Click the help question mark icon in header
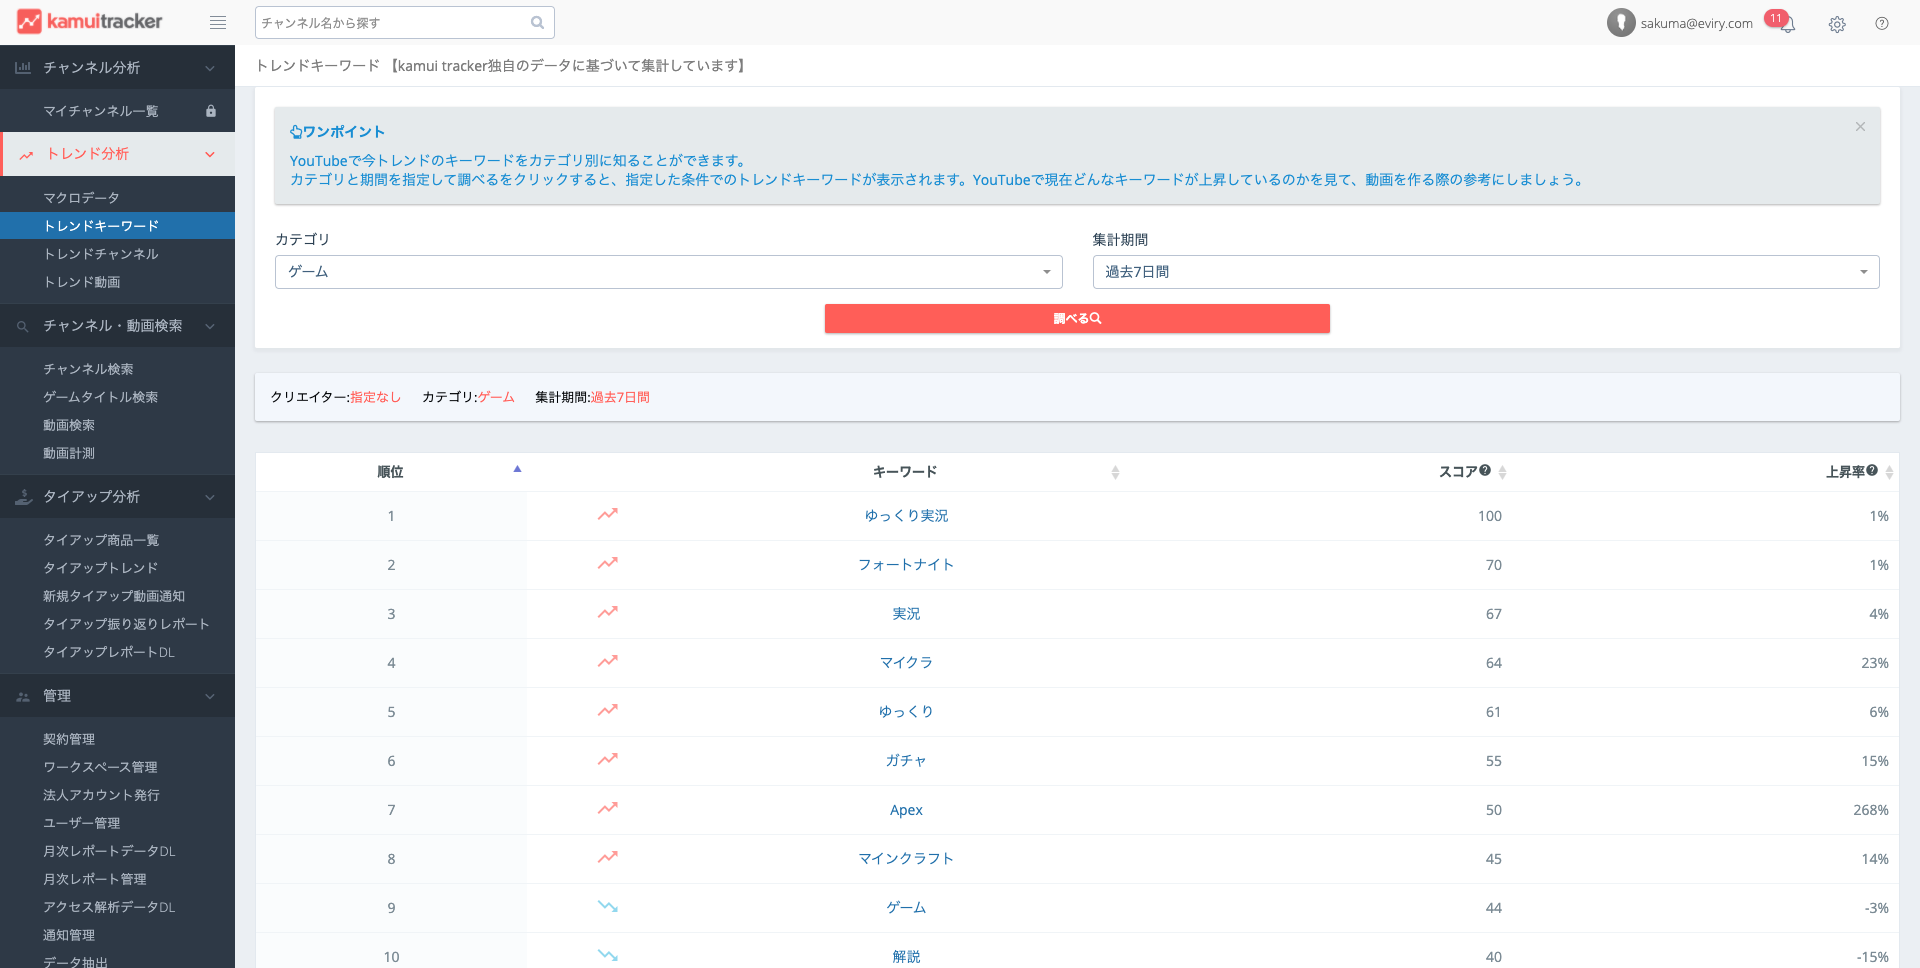 tap(1882, 24)
